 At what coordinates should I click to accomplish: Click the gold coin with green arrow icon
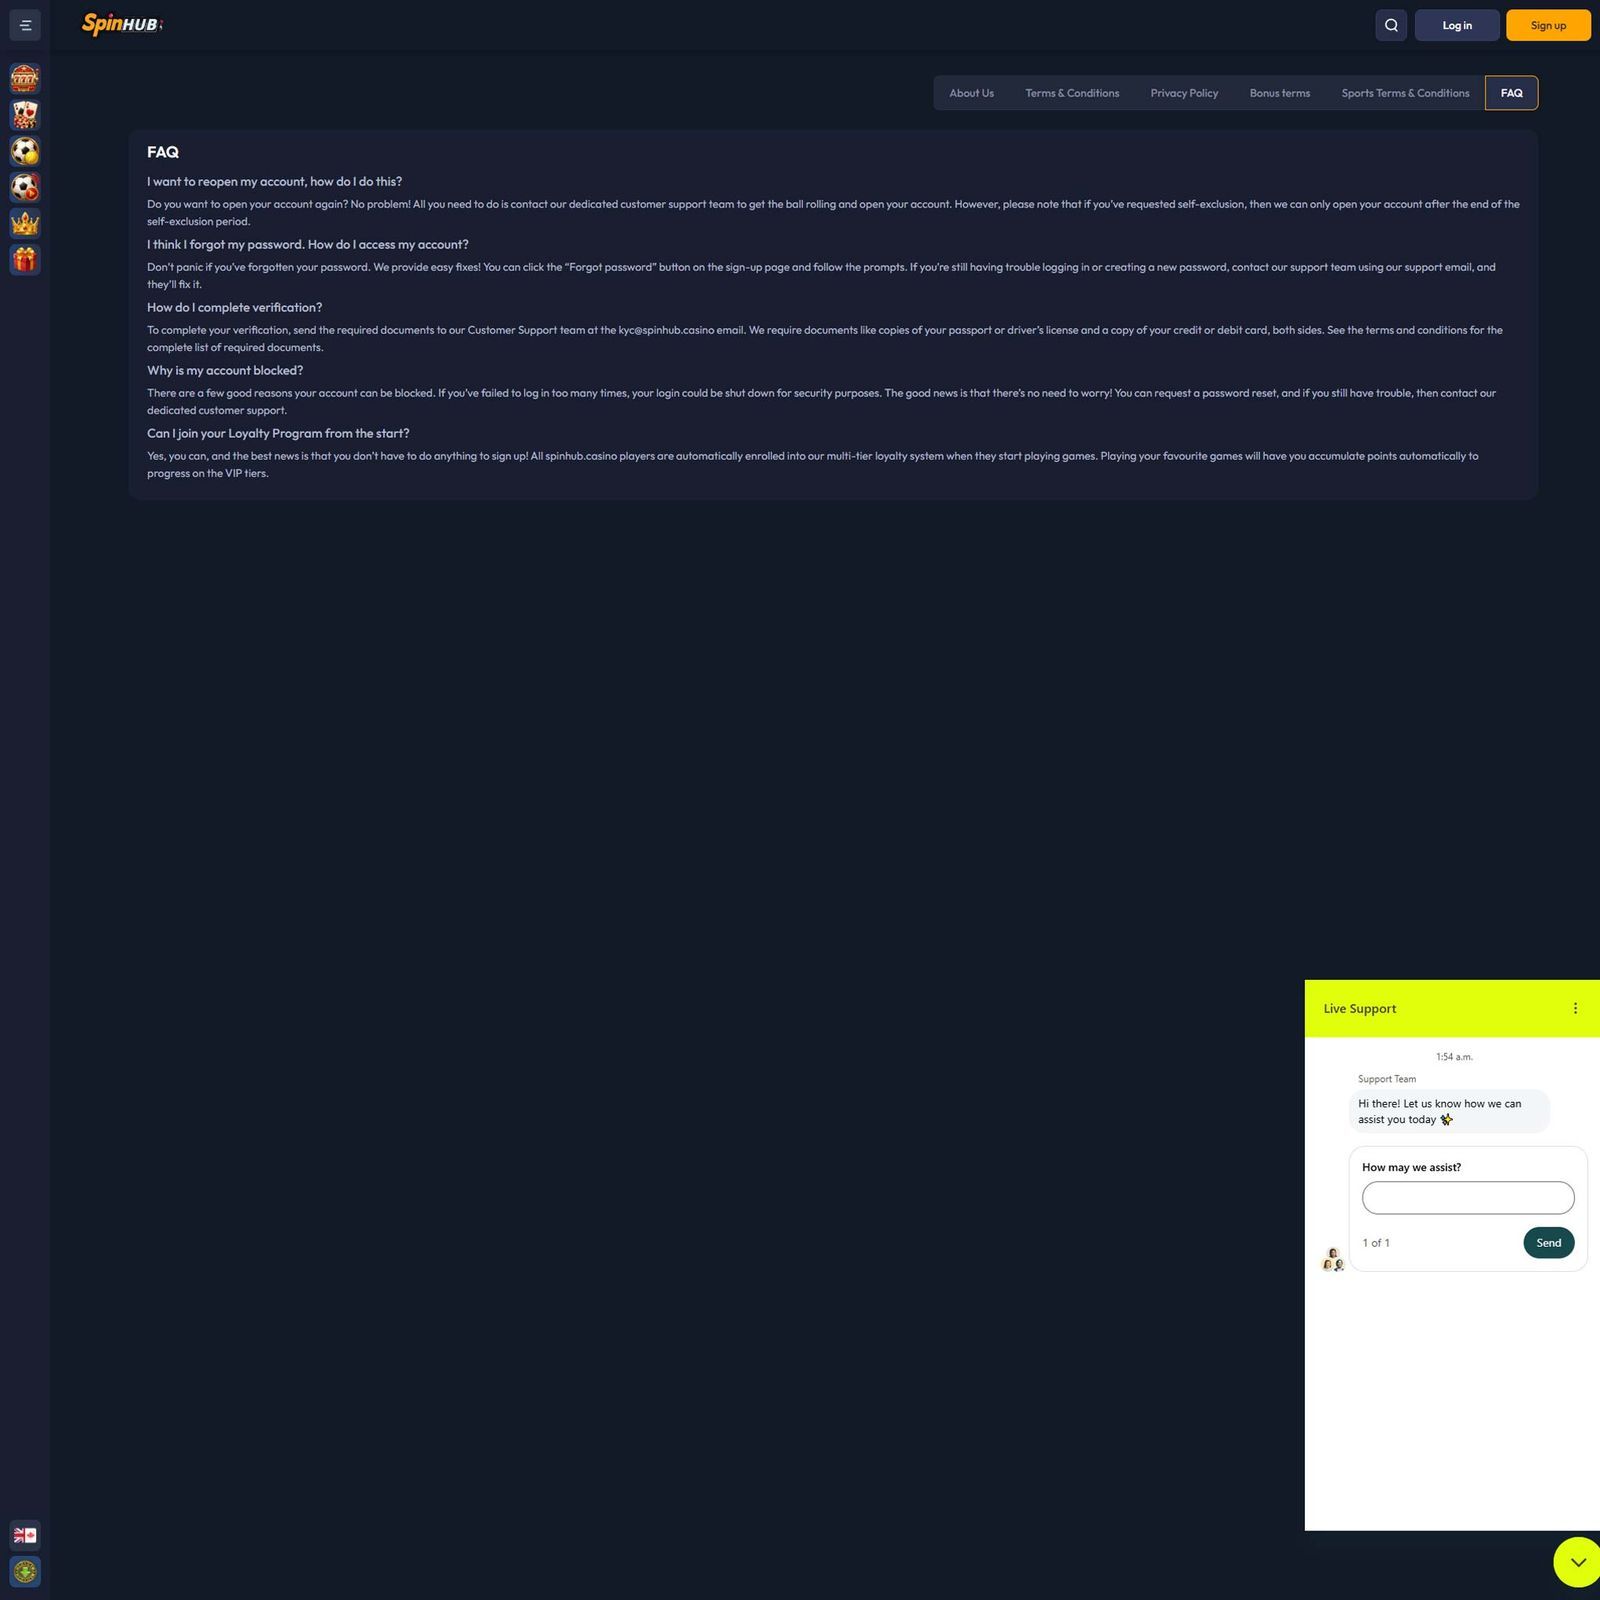pyautogui.click(x=25, y=1571)
